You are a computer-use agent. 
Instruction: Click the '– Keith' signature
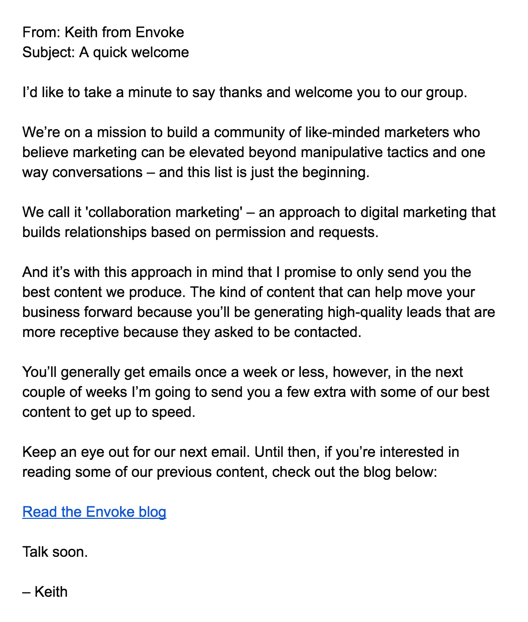pyautogui.click(x=45, y=592)
